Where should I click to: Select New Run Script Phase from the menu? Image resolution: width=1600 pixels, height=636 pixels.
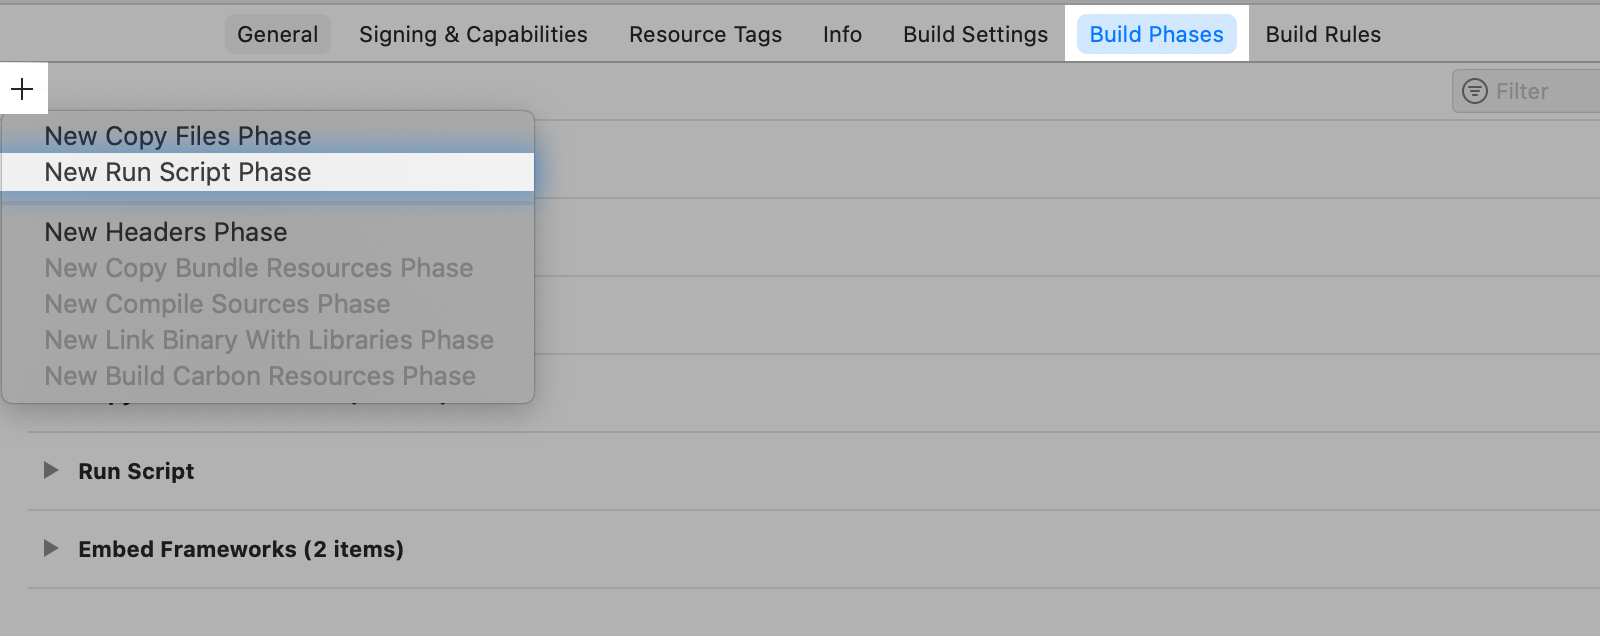click(x=177, y=171)
